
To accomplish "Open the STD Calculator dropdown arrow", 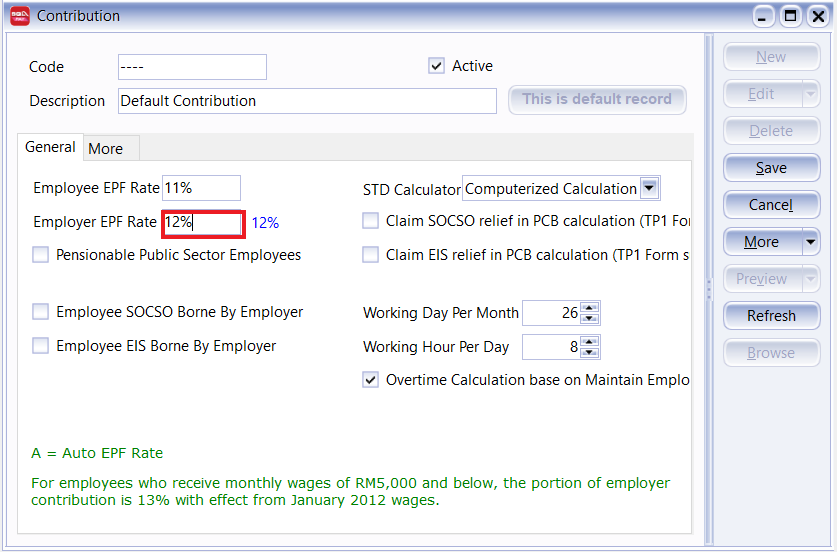I will point(649,188).
